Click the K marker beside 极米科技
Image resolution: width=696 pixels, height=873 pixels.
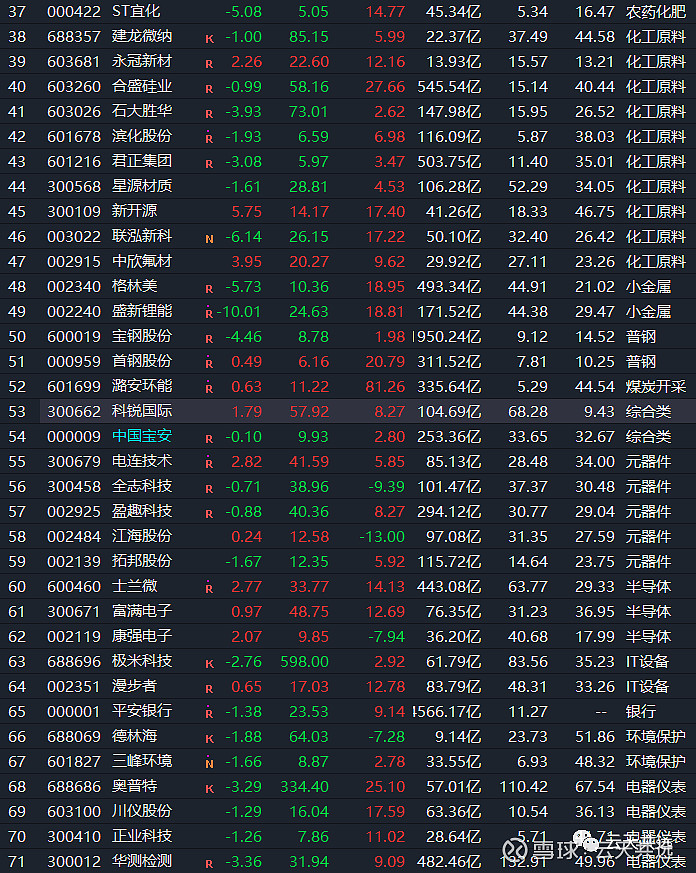click(209, 664)
